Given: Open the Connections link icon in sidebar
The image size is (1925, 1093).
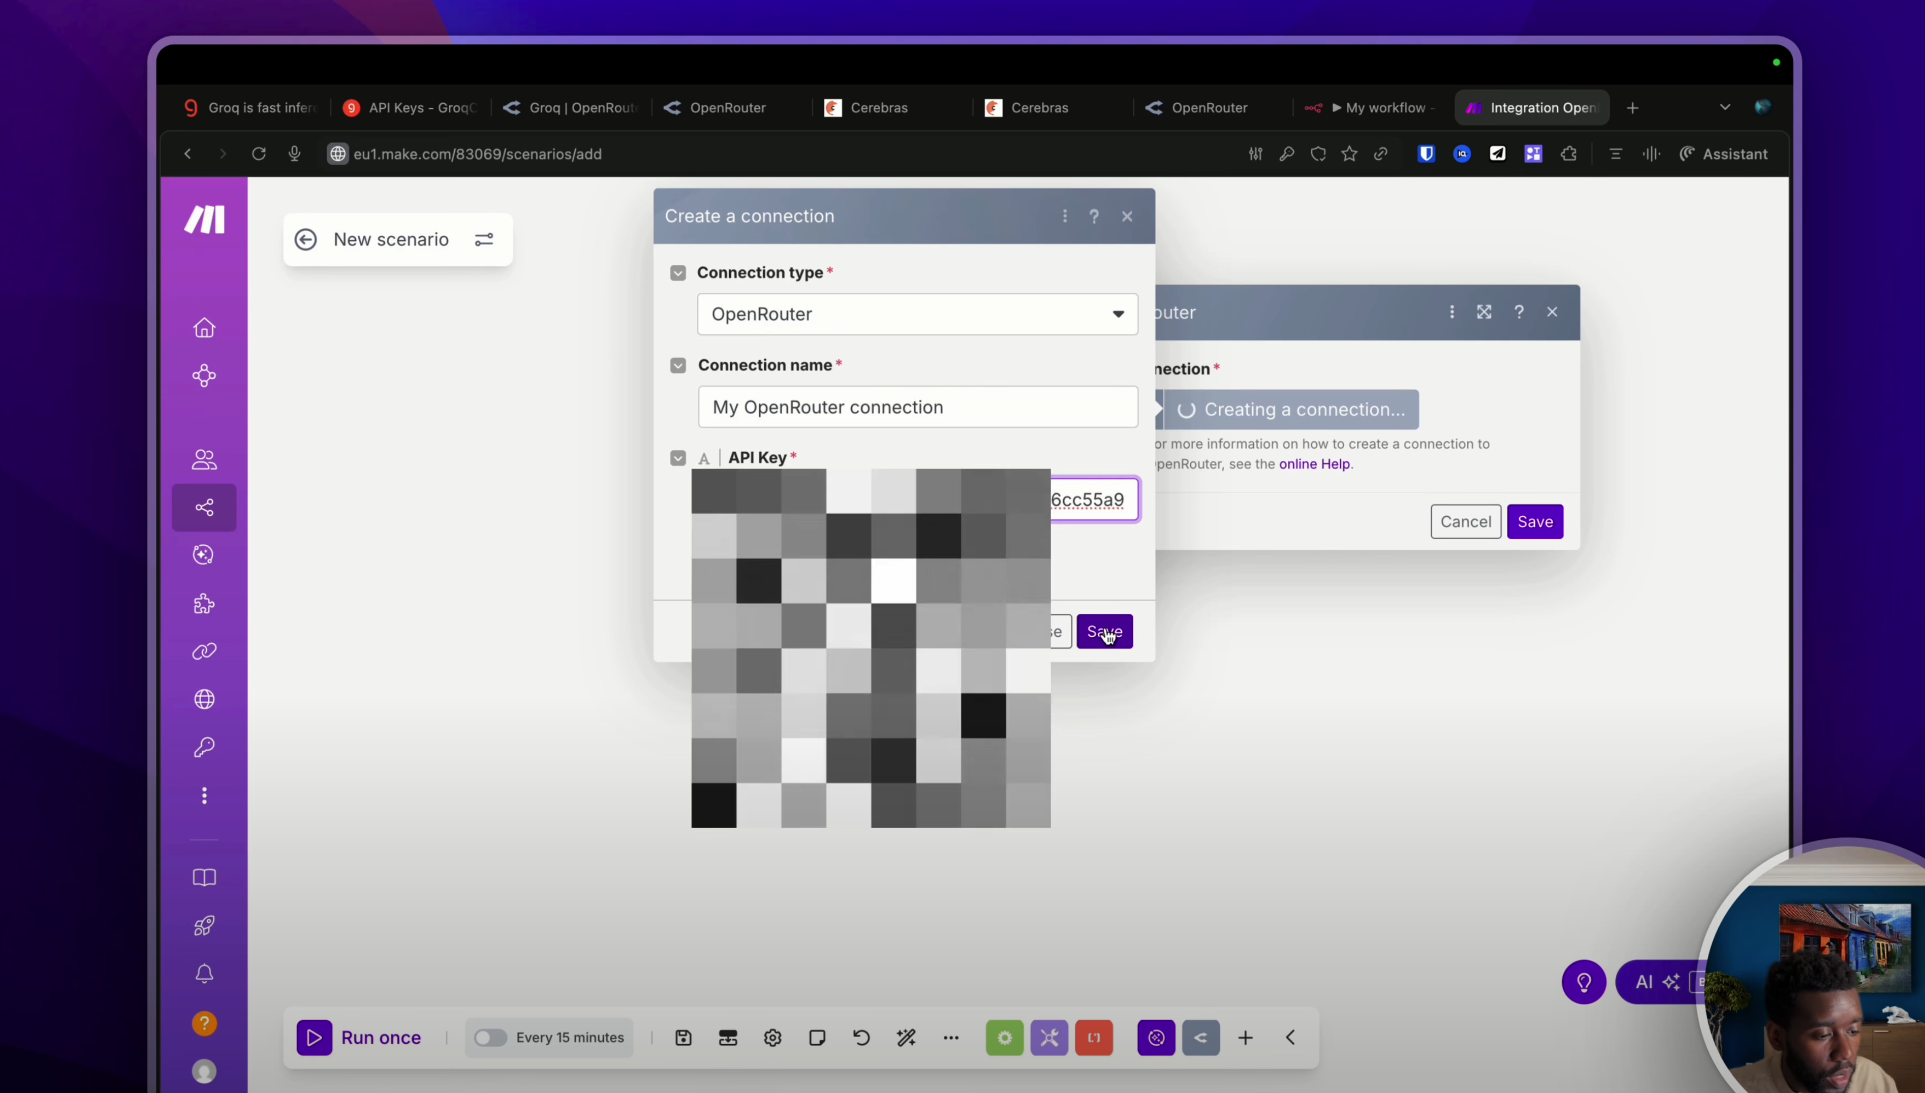Looking at the screenshot, I should pyautogui.click(x=204, y=652).
